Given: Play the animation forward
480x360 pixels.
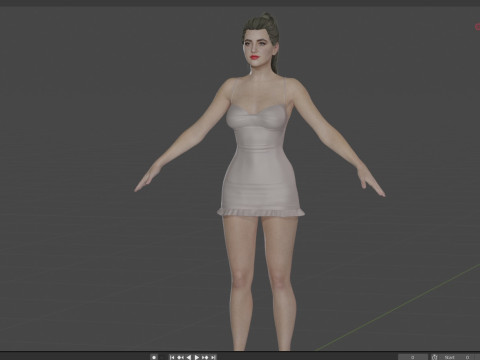Looking at the screenshot, I should click(197, 357).
